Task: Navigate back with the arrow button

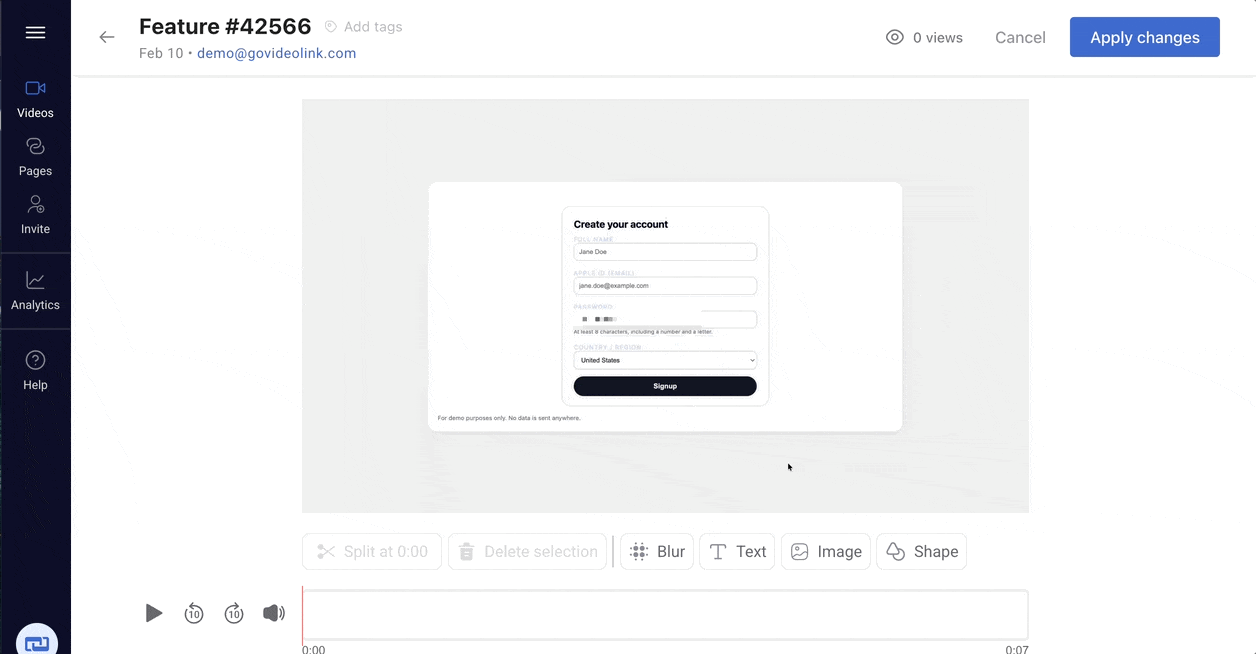Action: click(x=107, y=37)
